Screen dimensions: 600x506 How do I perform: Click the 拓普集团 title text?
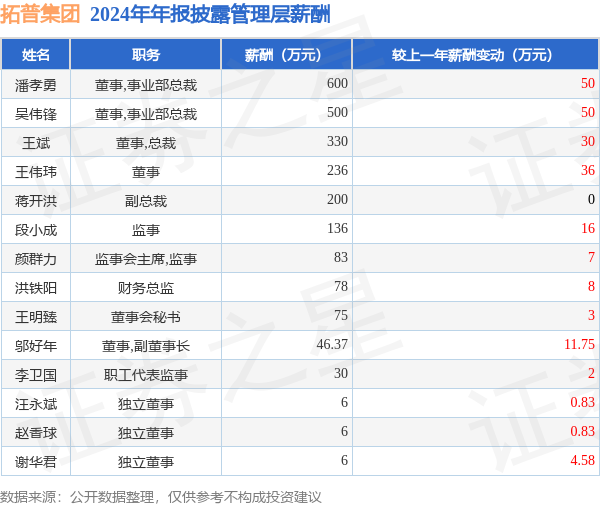(x=40, y=14)
